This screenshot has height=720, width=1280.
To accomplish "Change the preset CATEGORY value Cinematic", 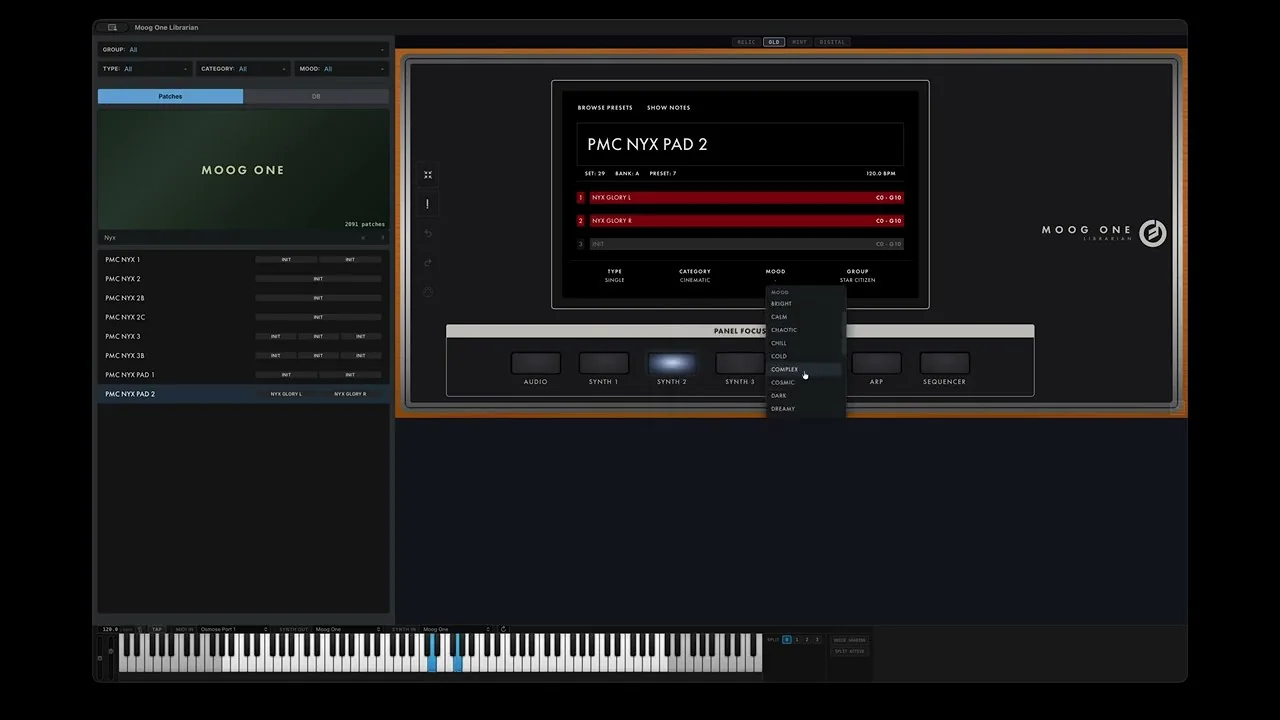I will [x=695, y=280].
